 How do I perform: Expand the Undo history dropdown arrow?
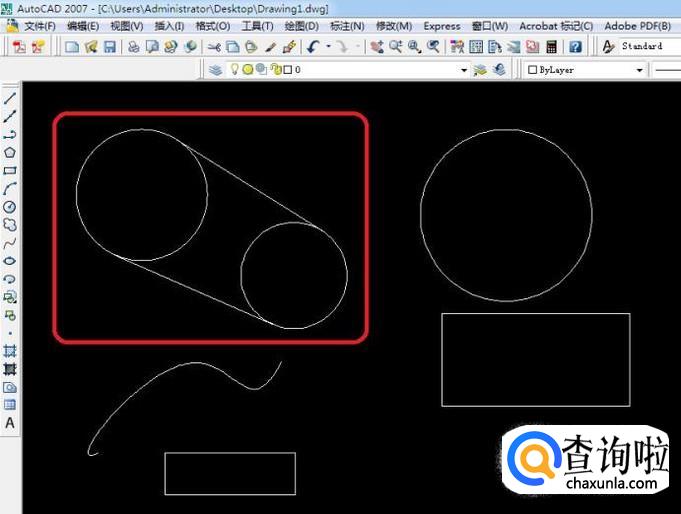click(x=329, y=46)
